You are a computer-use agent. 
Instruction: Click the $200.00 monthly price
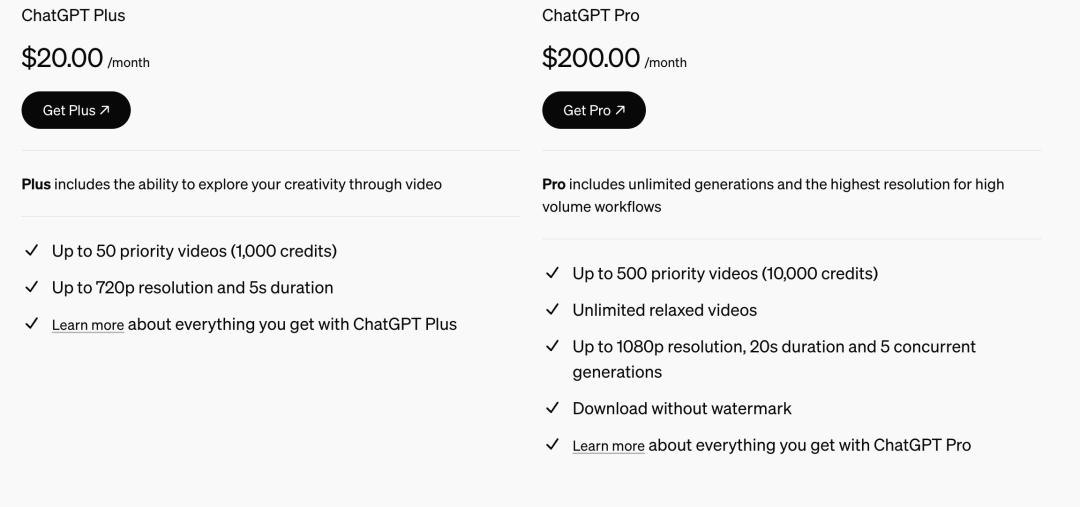click(x=591, y=58)
